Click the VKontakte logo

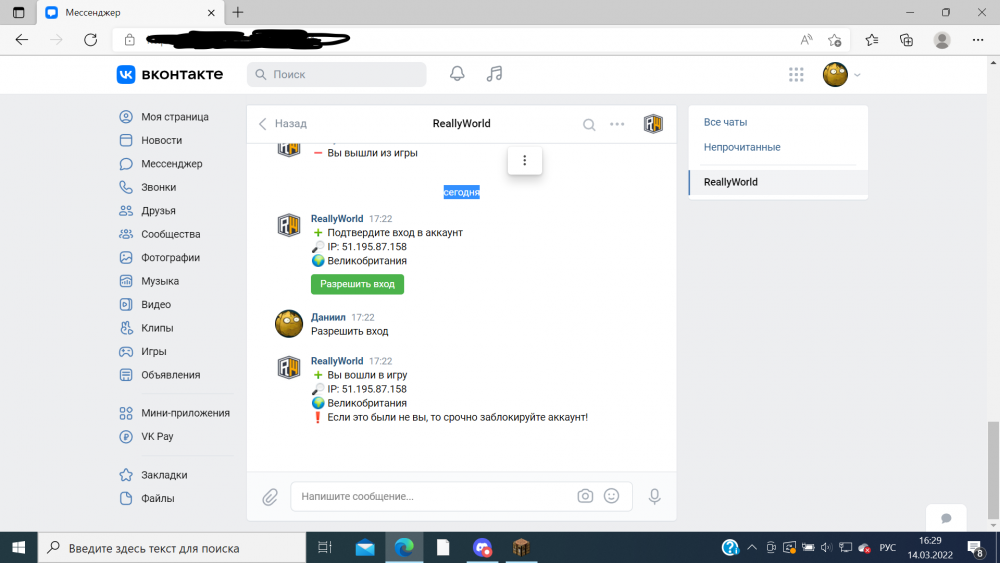tap(170, 74)
